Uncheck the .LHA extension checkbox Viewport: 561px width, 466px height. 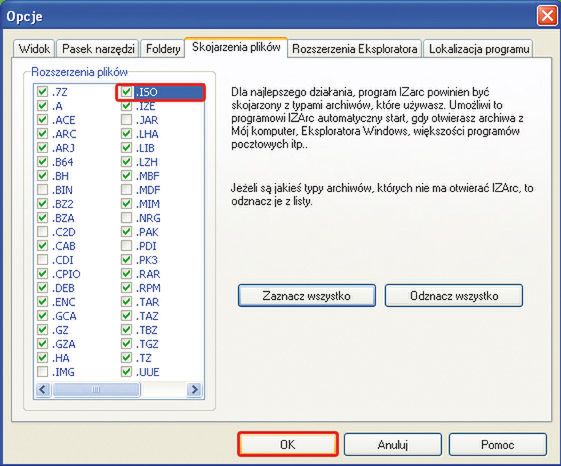[x=126, y=134]
